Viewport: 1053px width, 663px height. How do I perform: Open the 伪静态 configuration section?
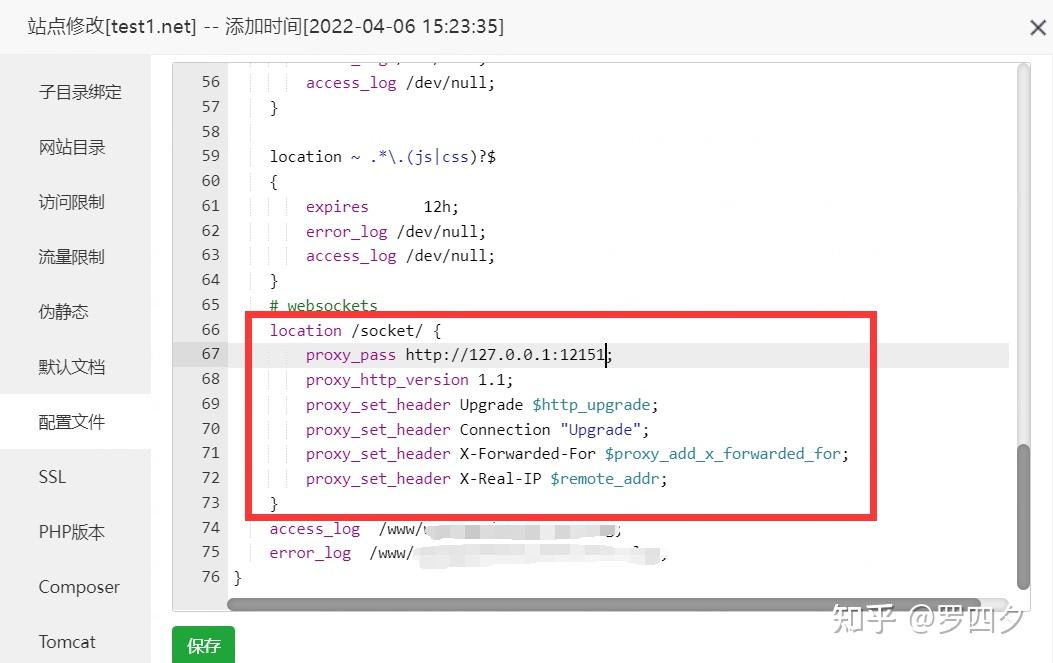[x=63, y=311]
